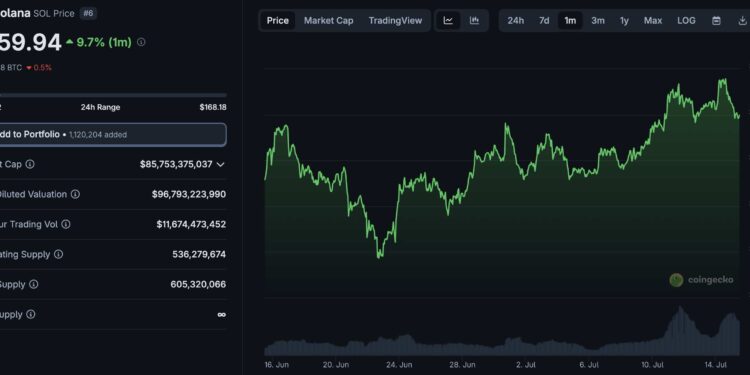Open the TradingView chart tab
Image resolution: width=750 pixels, height=375 pixels.
(395, 21)
